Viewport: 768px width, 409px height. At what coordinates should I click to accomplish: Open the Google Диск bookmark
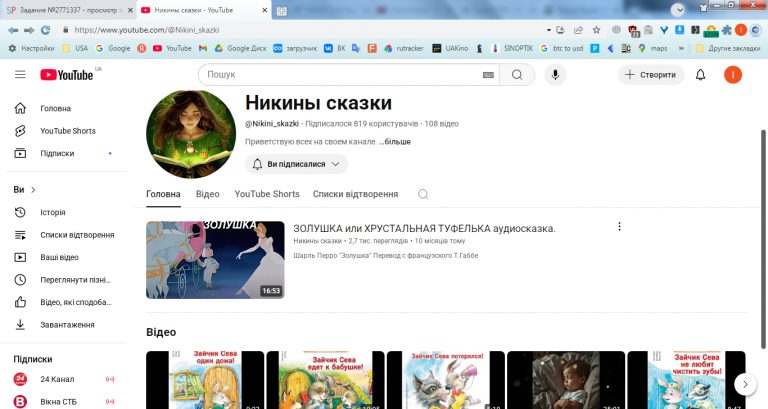240,48
